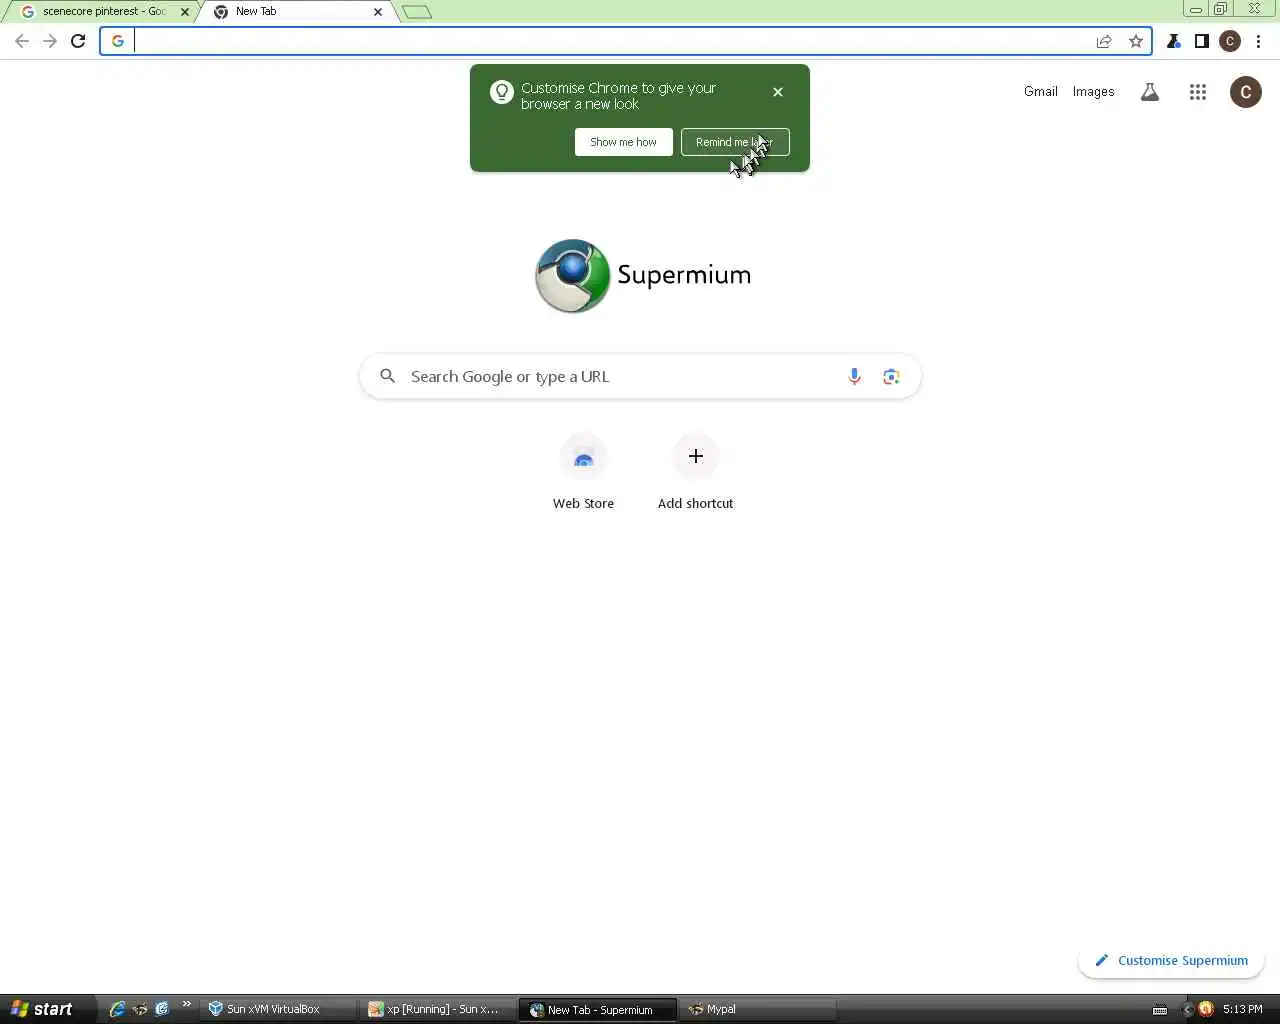The height and width of the screenshot is (1024, 1280).
Task: Switch to Mypal in the taskbar
Action: click(758, 1009)
